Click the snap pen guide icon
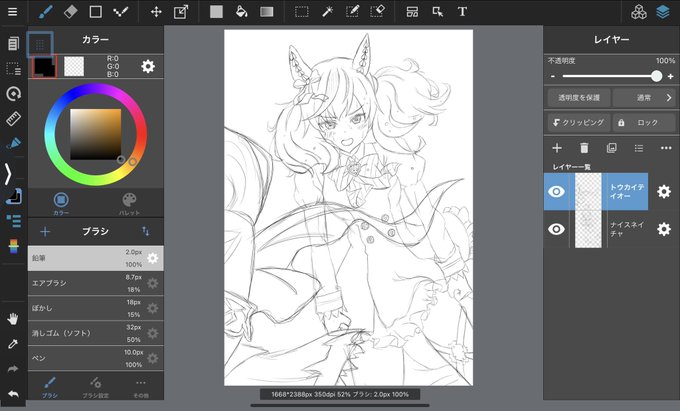 tap(13, 143)
